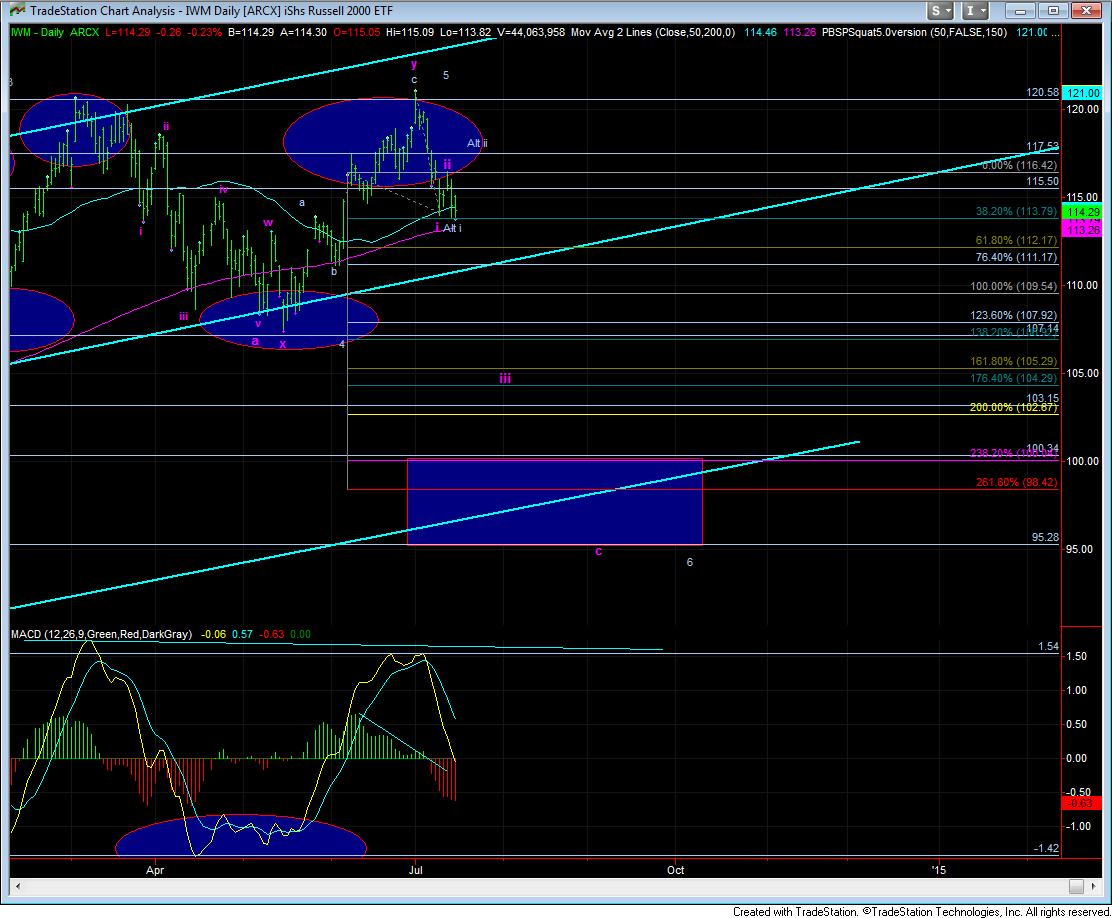Open the S symbol-link dropdown button
Image resolution: width=1112 pixels, height=918 pixels.
[941, 11]
